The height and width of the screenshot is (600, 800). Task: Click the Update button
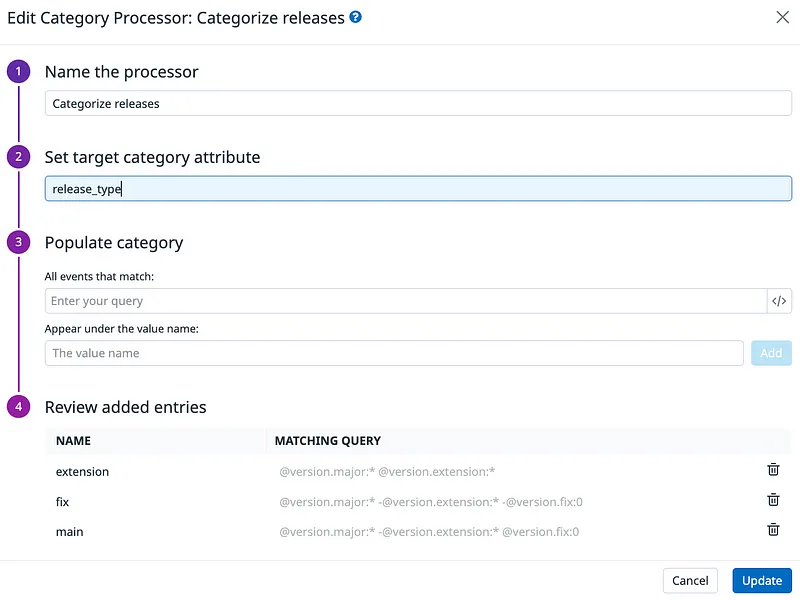[x=762, y=580]
